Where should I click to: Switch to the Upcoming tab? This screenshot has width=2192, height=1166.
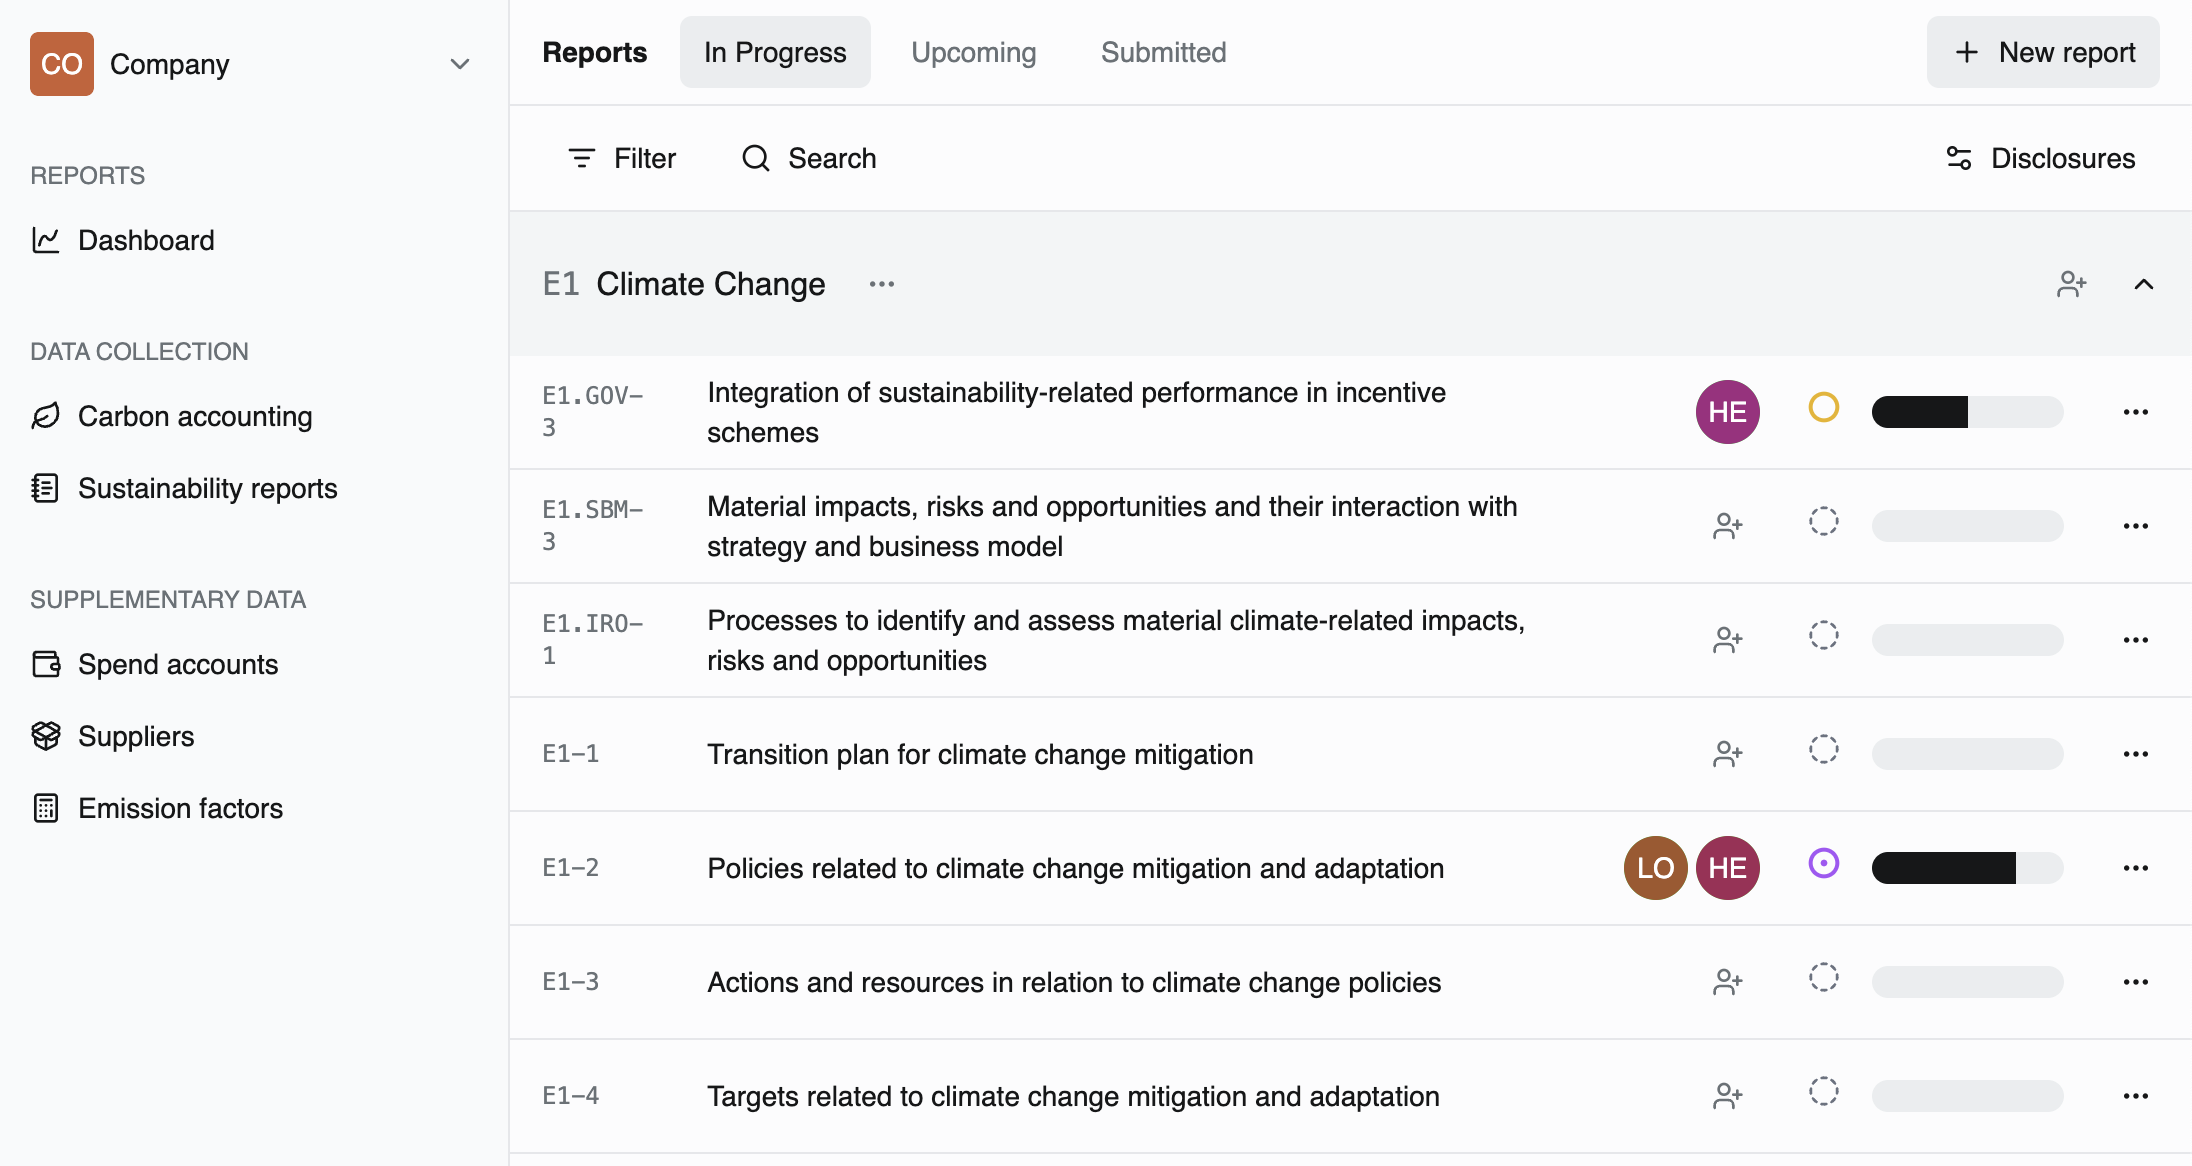click(973, 52)
